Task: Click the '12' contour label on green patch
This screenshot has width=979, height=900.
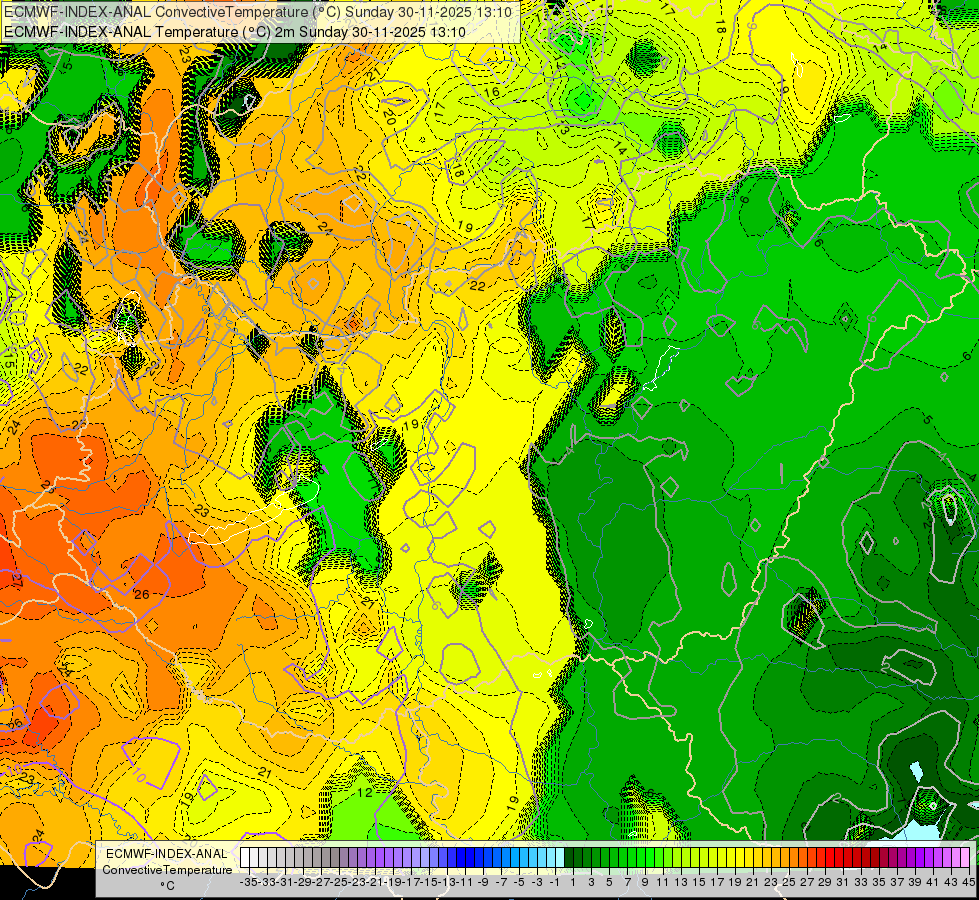Action: (x=365, y=793)
